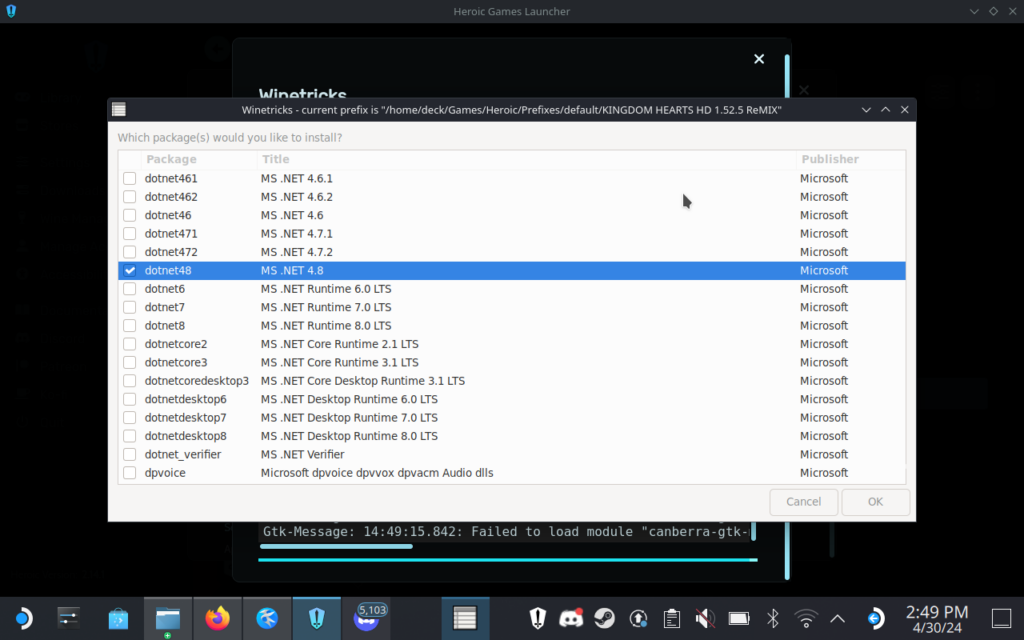
Task: Sort by the Title column header
Action: [526, 159]
